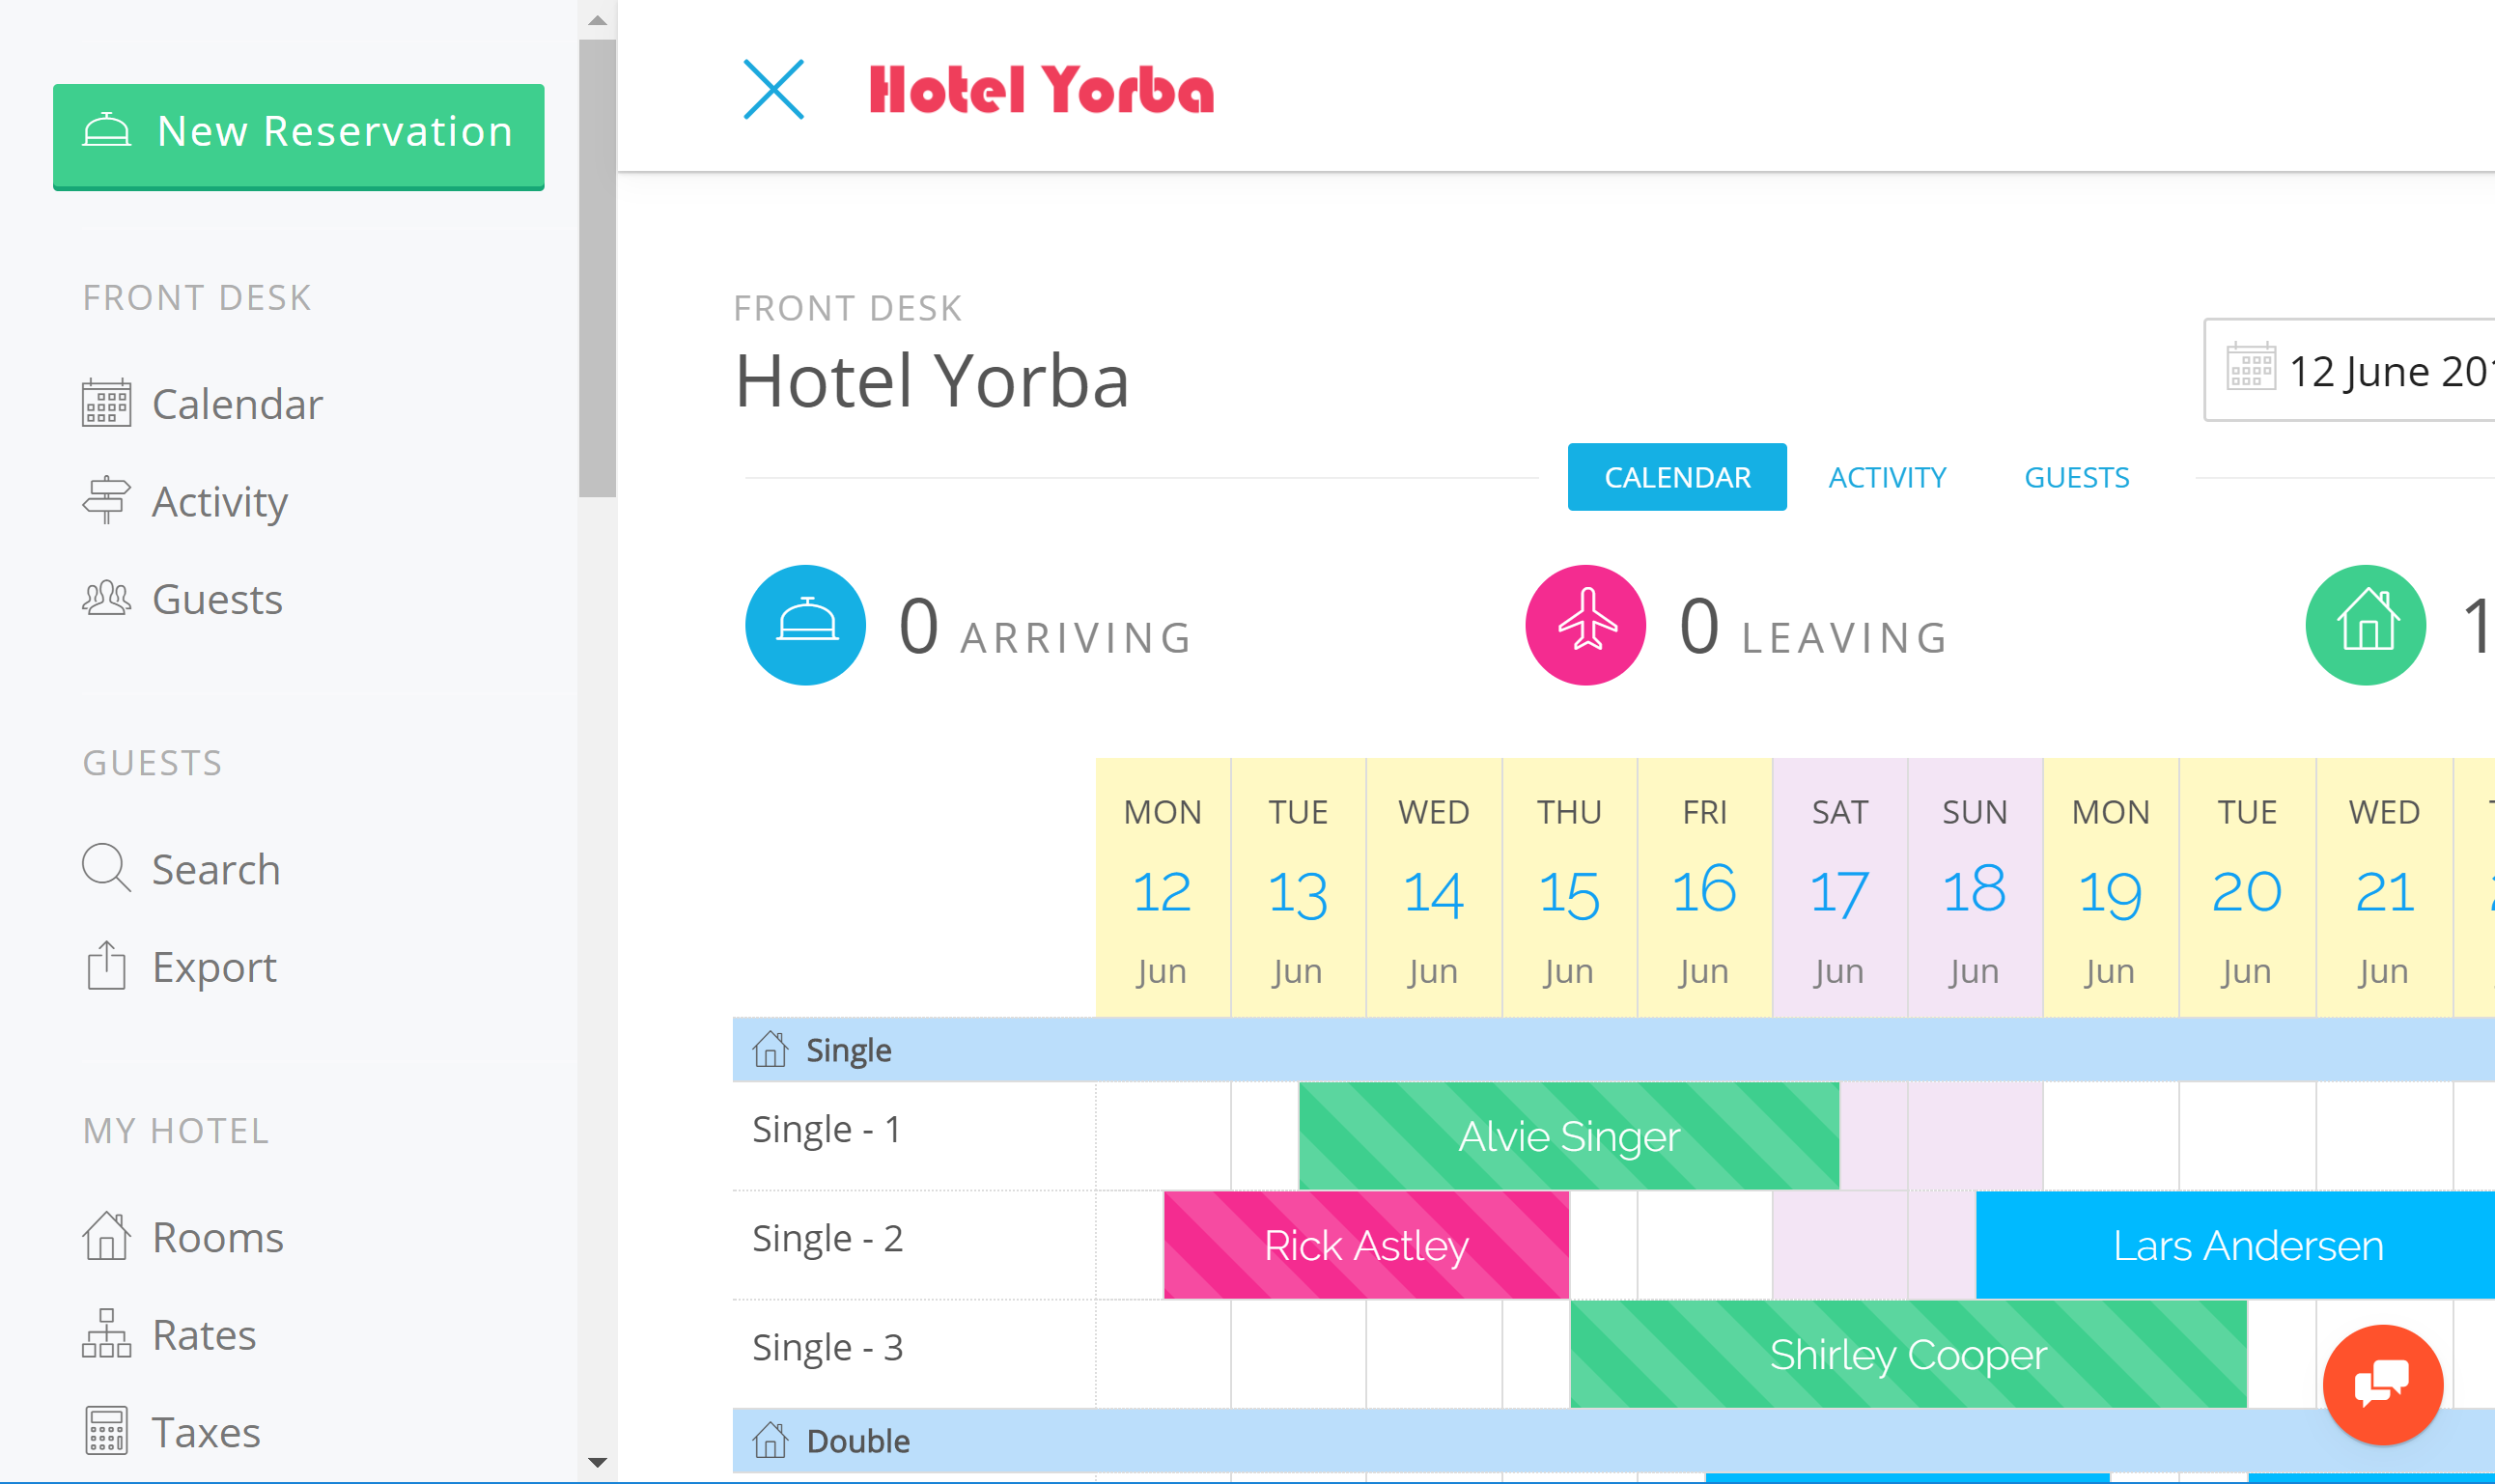Switch to the ACTIVITY tab
Screen dimensions: 2495x1484
click(x=1888, y=477)
